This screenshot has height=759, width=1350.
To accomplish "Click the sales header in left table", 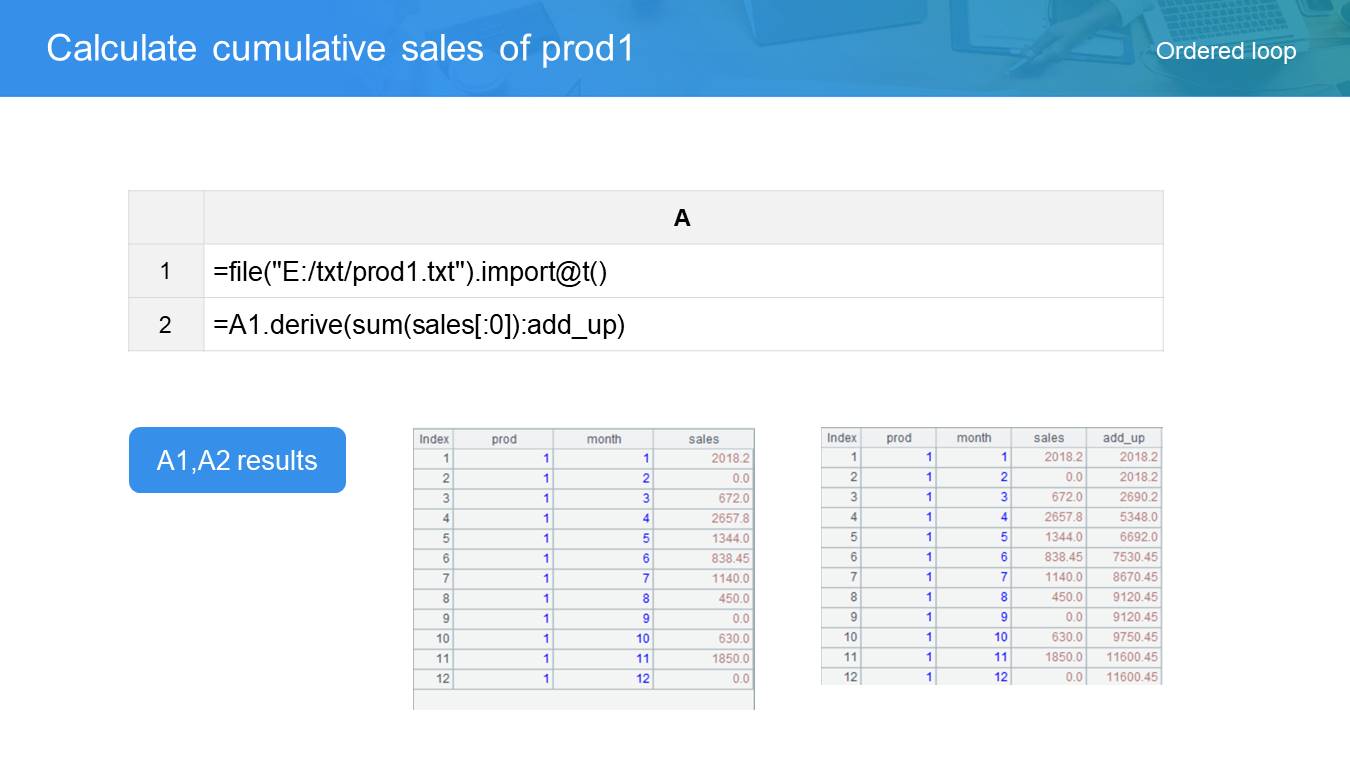I will click(703, 439).
